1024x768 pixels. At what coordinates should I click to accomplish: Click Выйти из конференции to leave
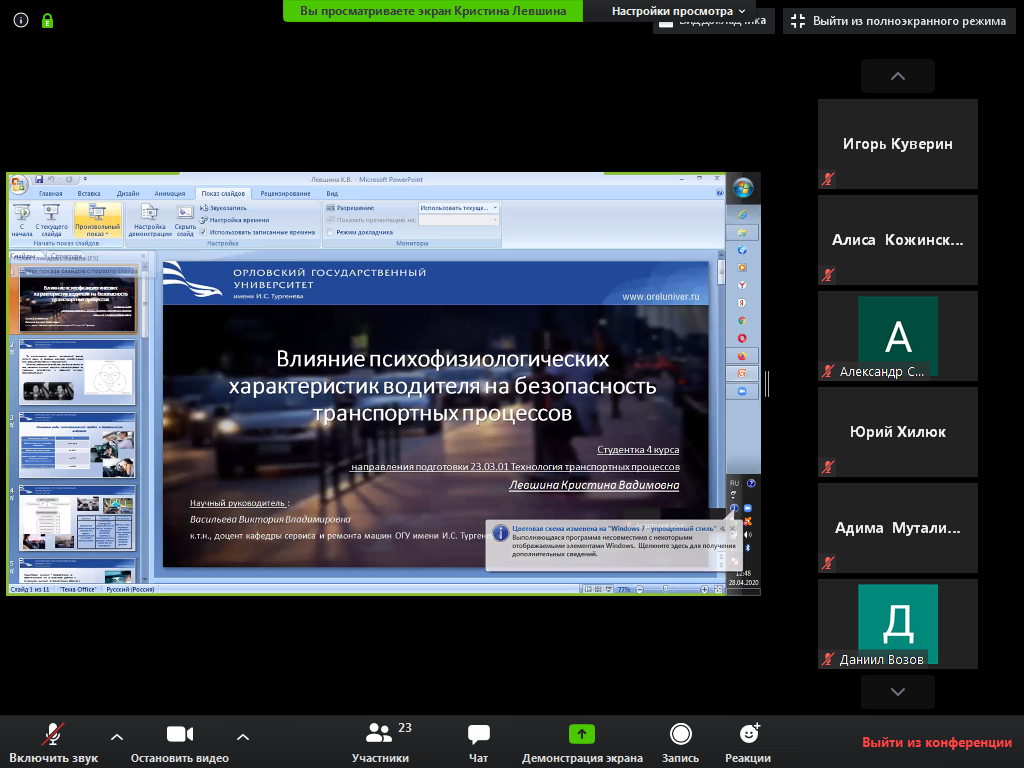pyautogui.click(x=937, y=742)
